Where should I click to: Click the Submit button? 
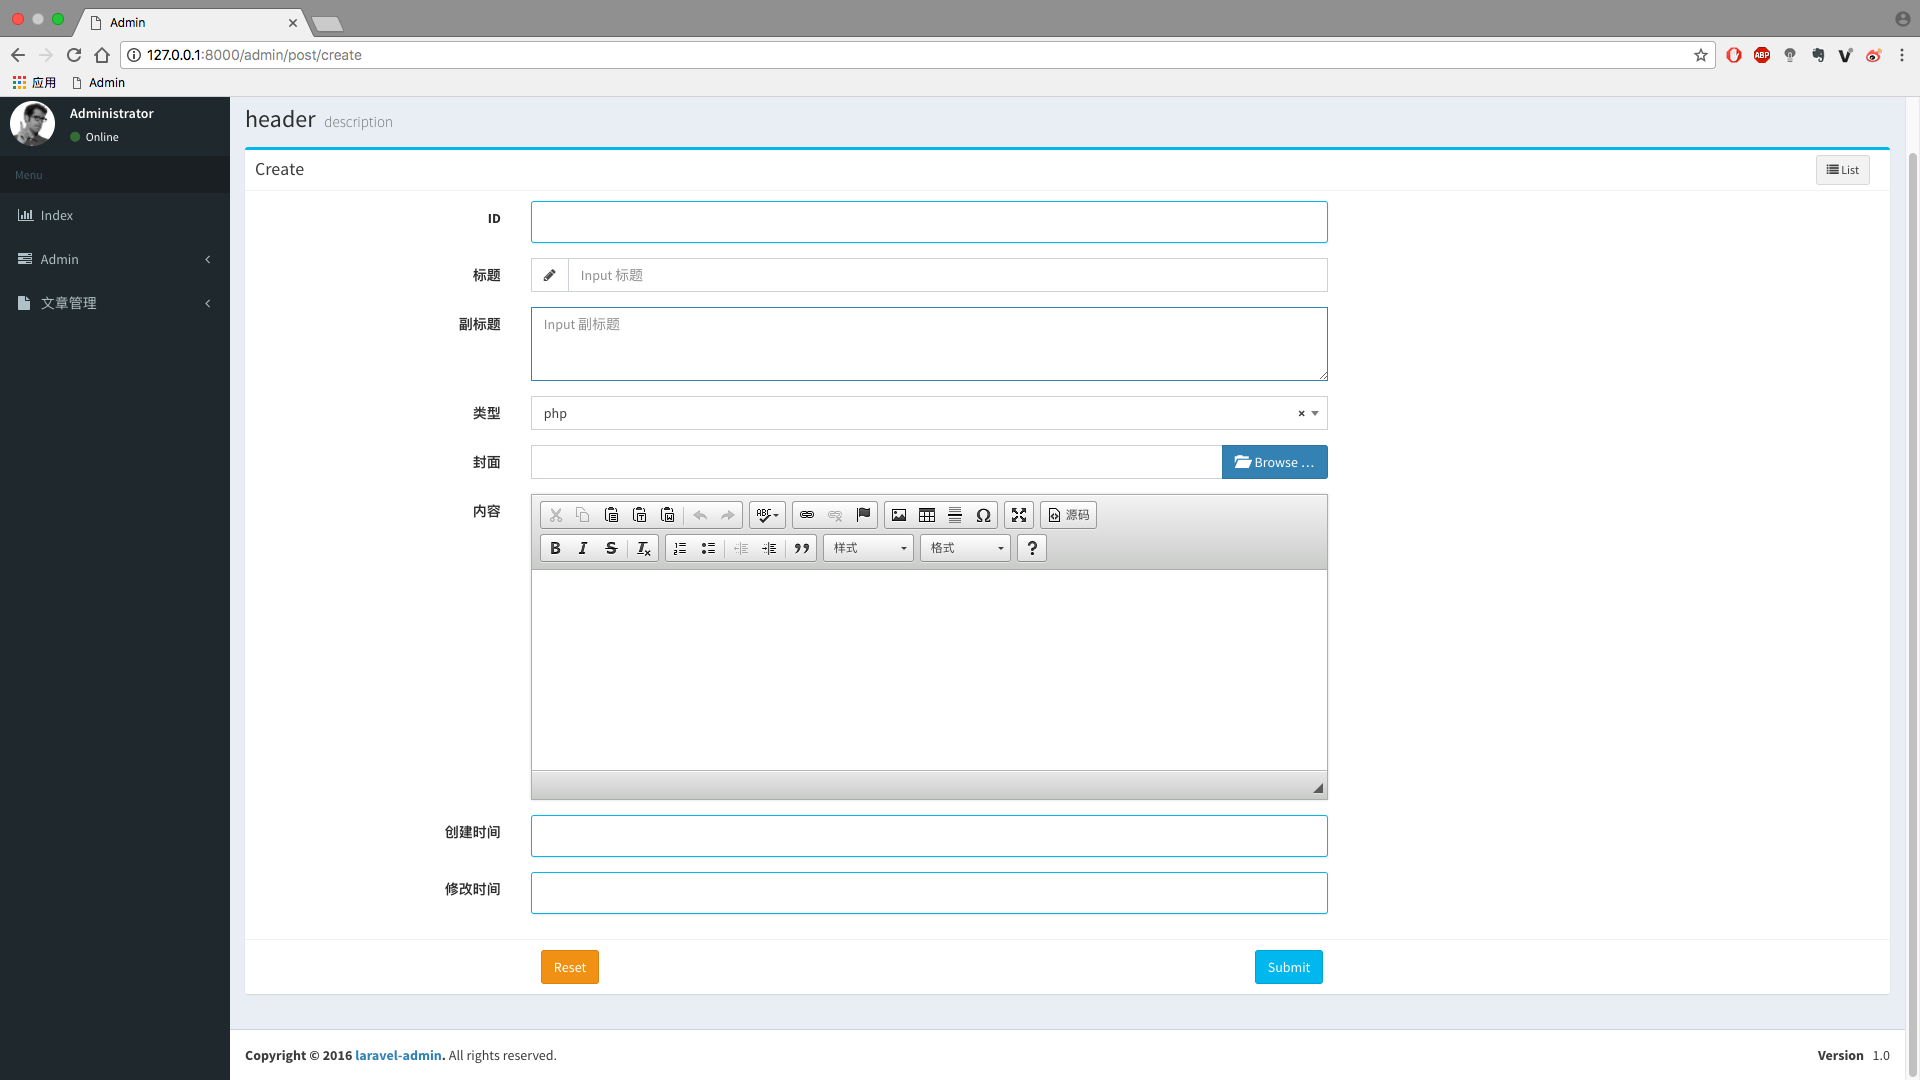pyautogui.click(x=1288, y=967)
